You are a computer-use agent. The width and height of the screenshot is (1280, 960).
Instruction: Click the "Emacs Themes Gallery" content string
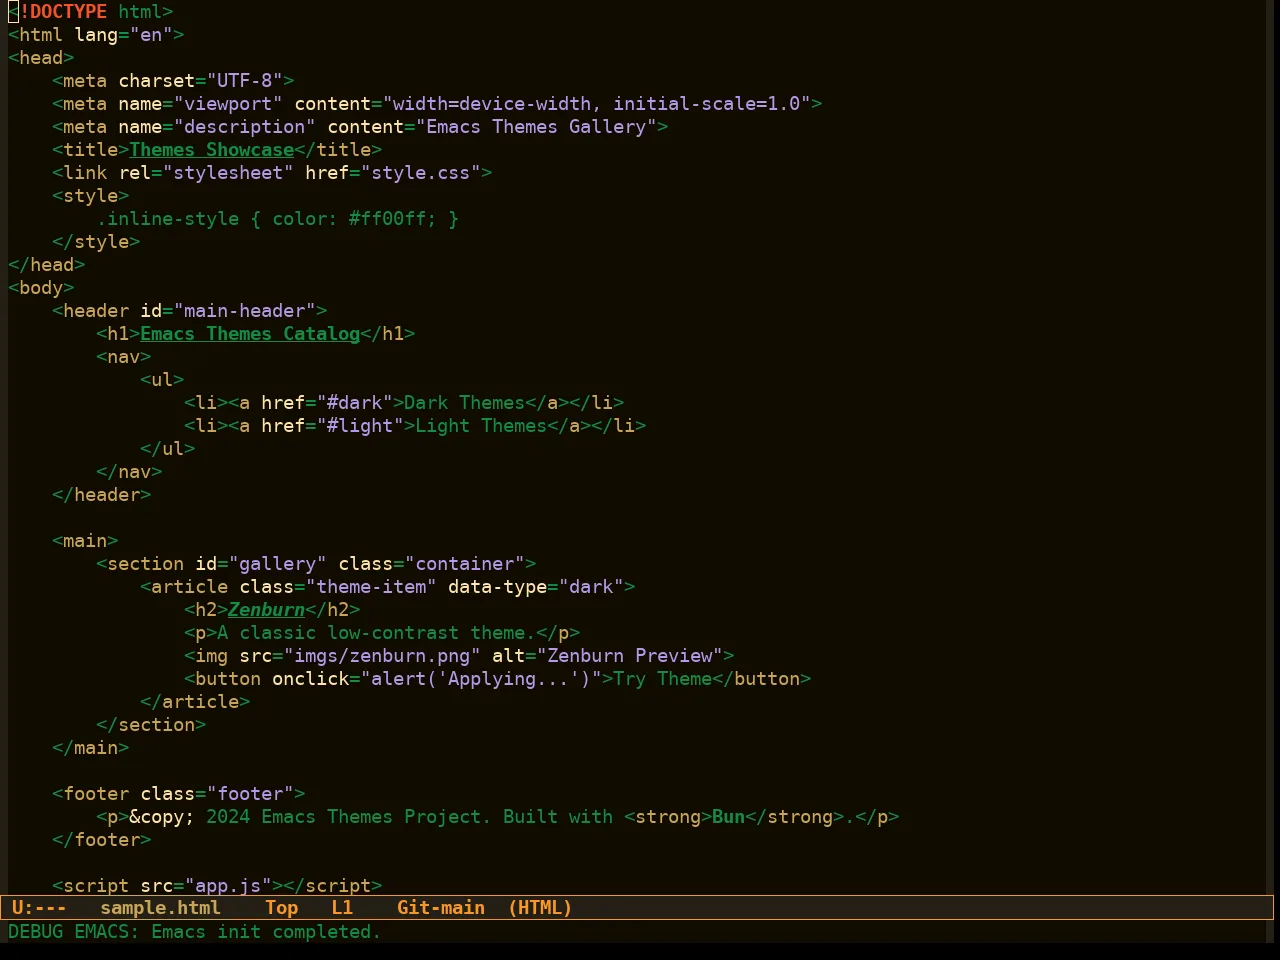click(536, 127)
